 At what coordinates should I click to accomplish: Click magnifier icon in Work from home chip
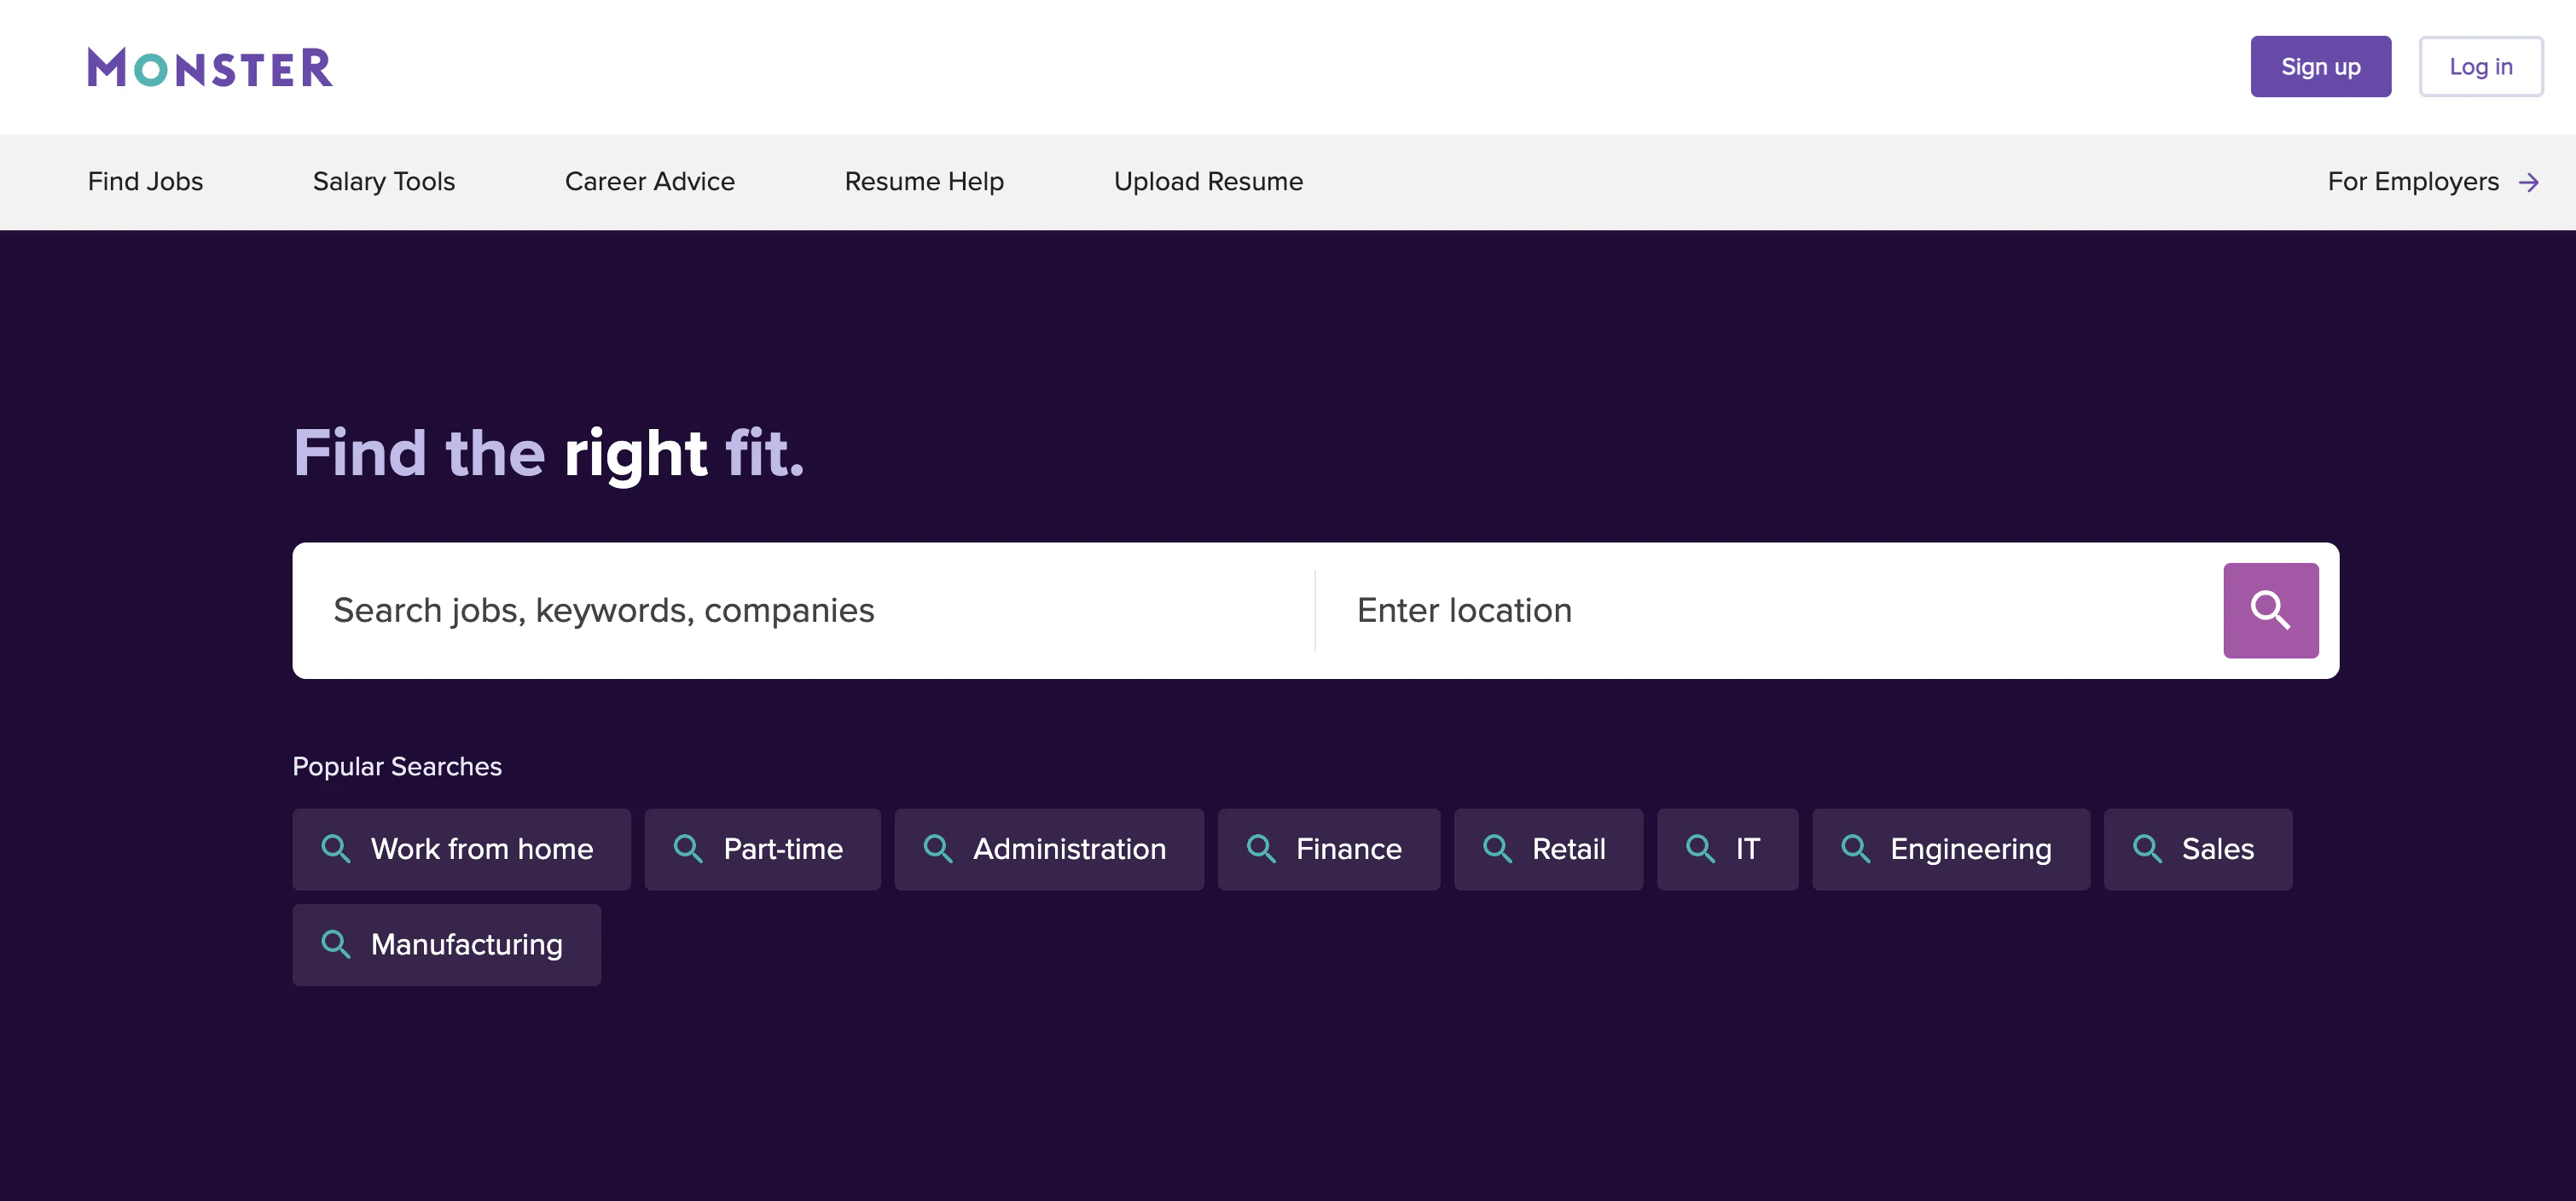[x=336, y=849]
